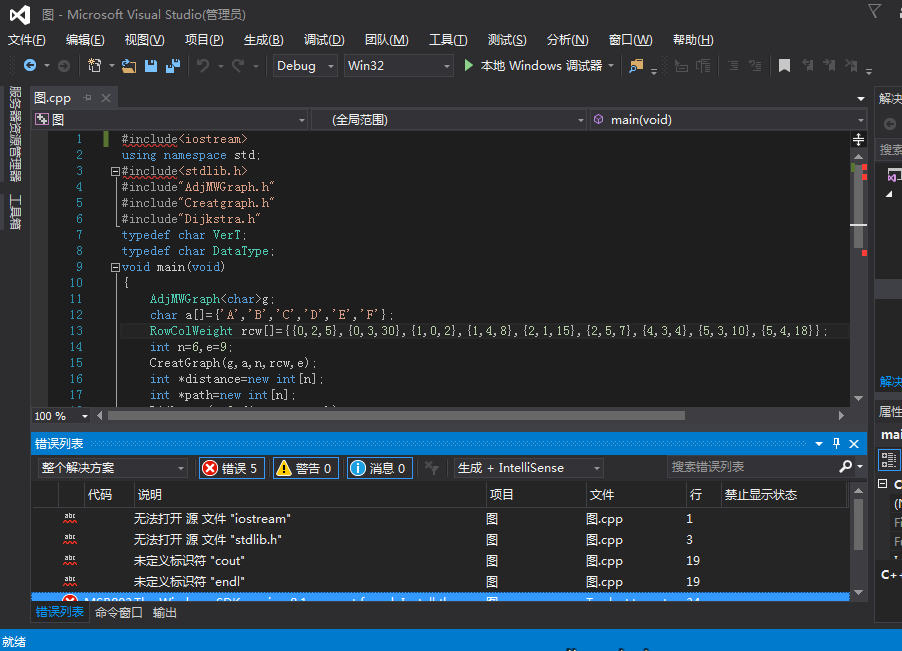This screenshot has height=651, width=902.
Task: Open the 调试(D) menu
Action: [x=323, y=40]
